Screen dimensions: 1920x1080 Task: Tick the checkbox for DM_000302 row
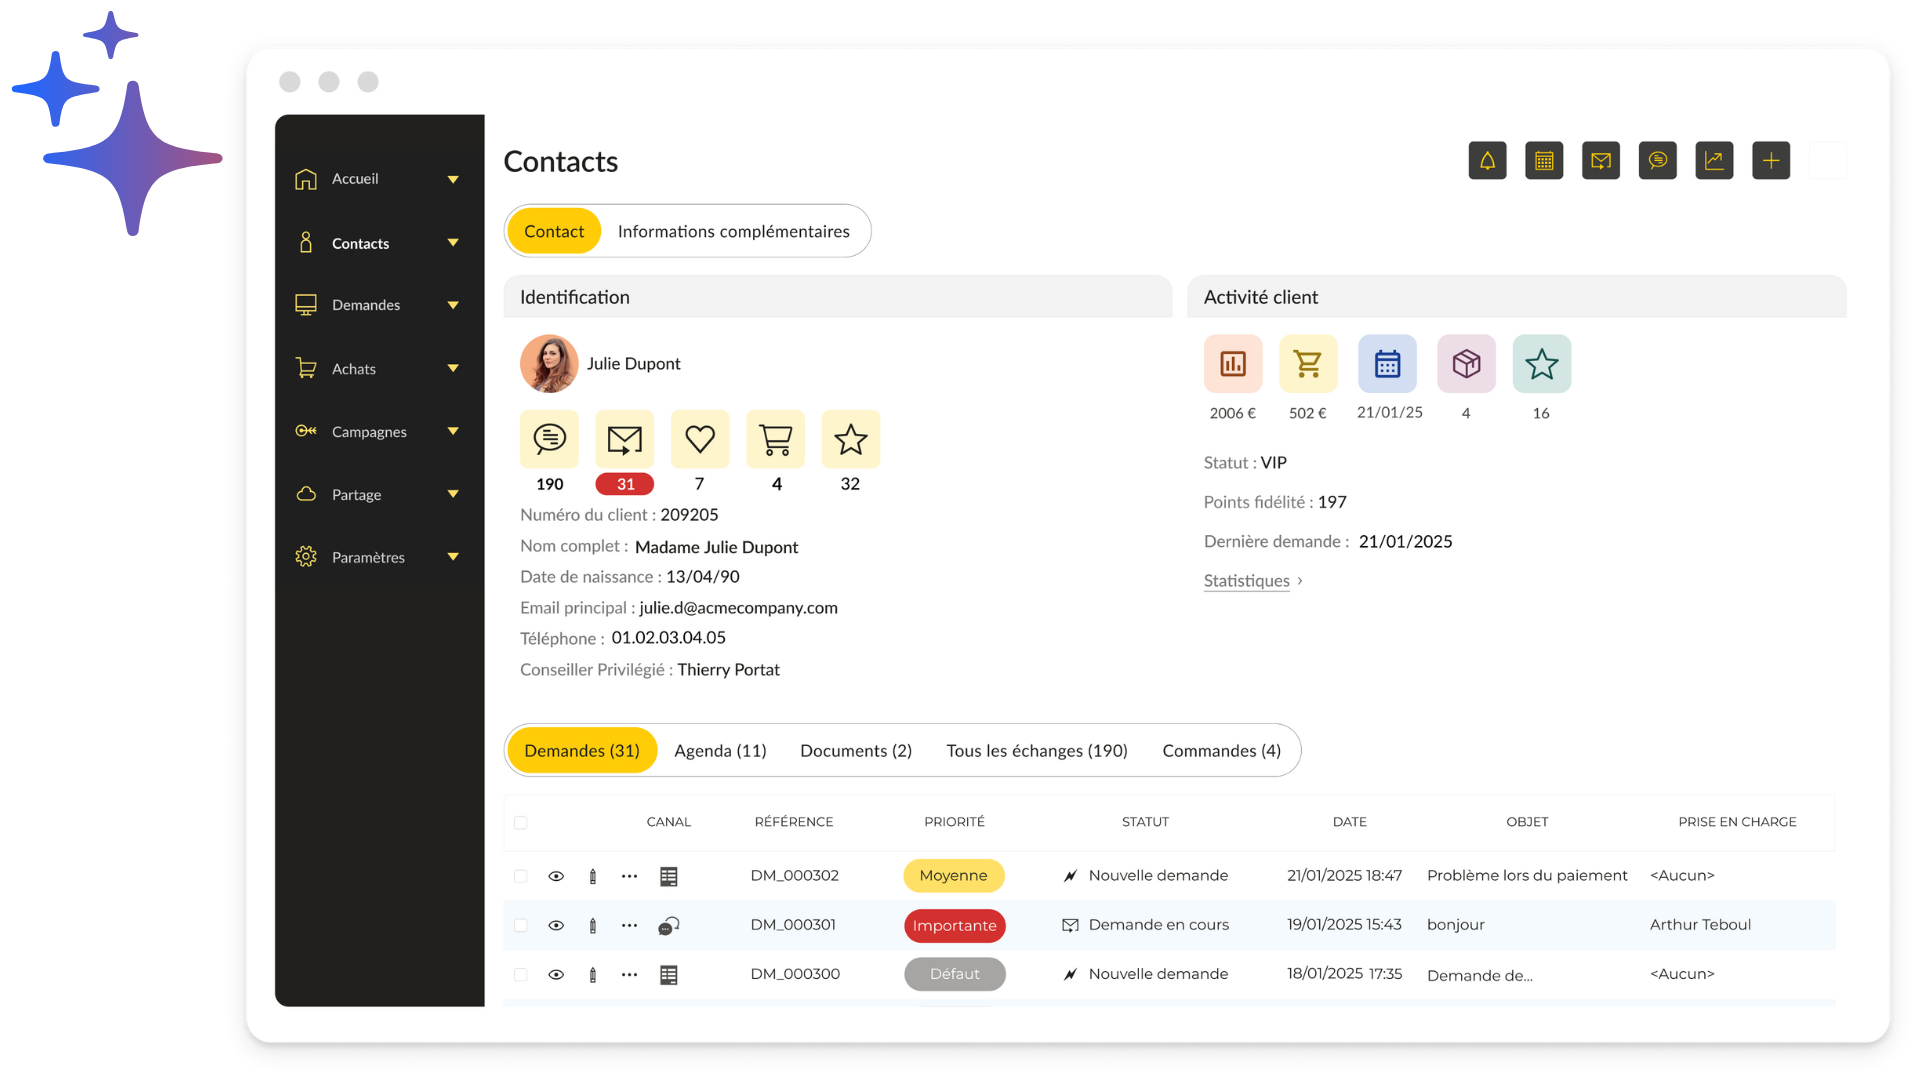pyautogui.click(x=521, y=877)
